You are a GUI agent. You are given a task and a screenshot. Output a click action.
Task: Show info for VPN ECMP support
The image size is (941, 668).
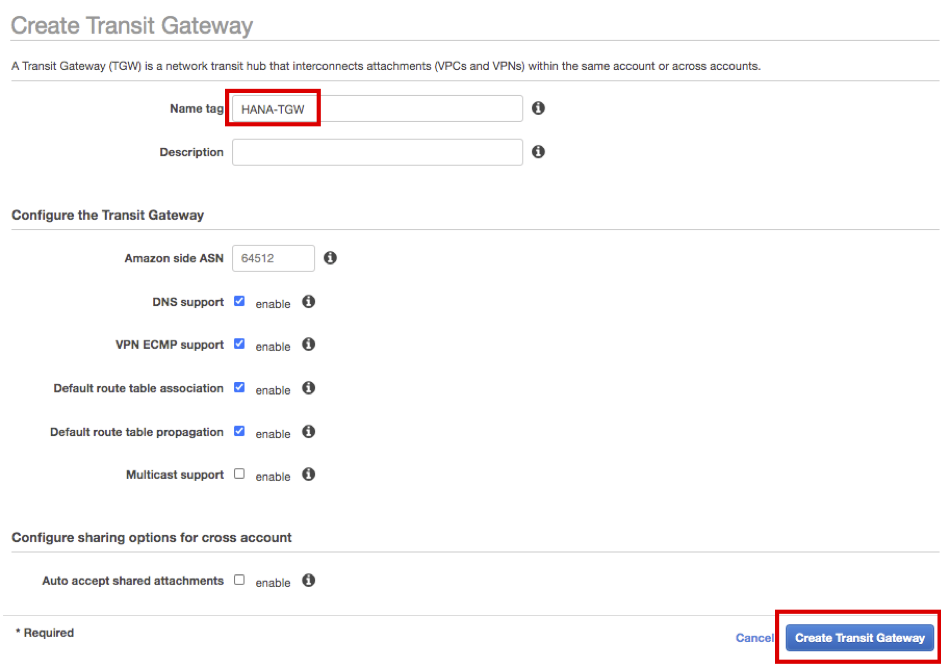(x=309, y=345)
